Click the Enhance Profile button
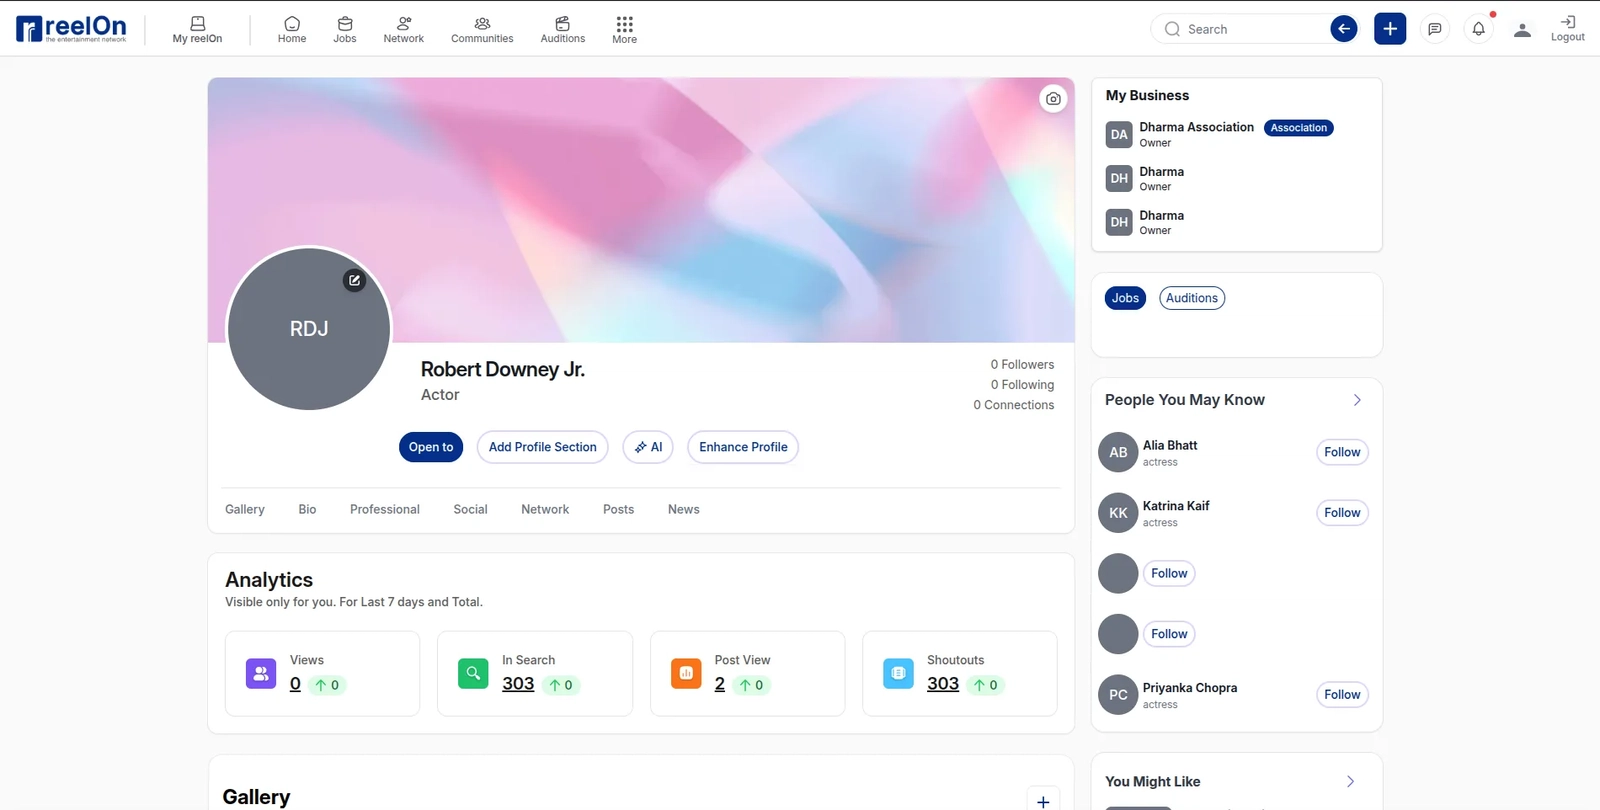 click(743, 447)
